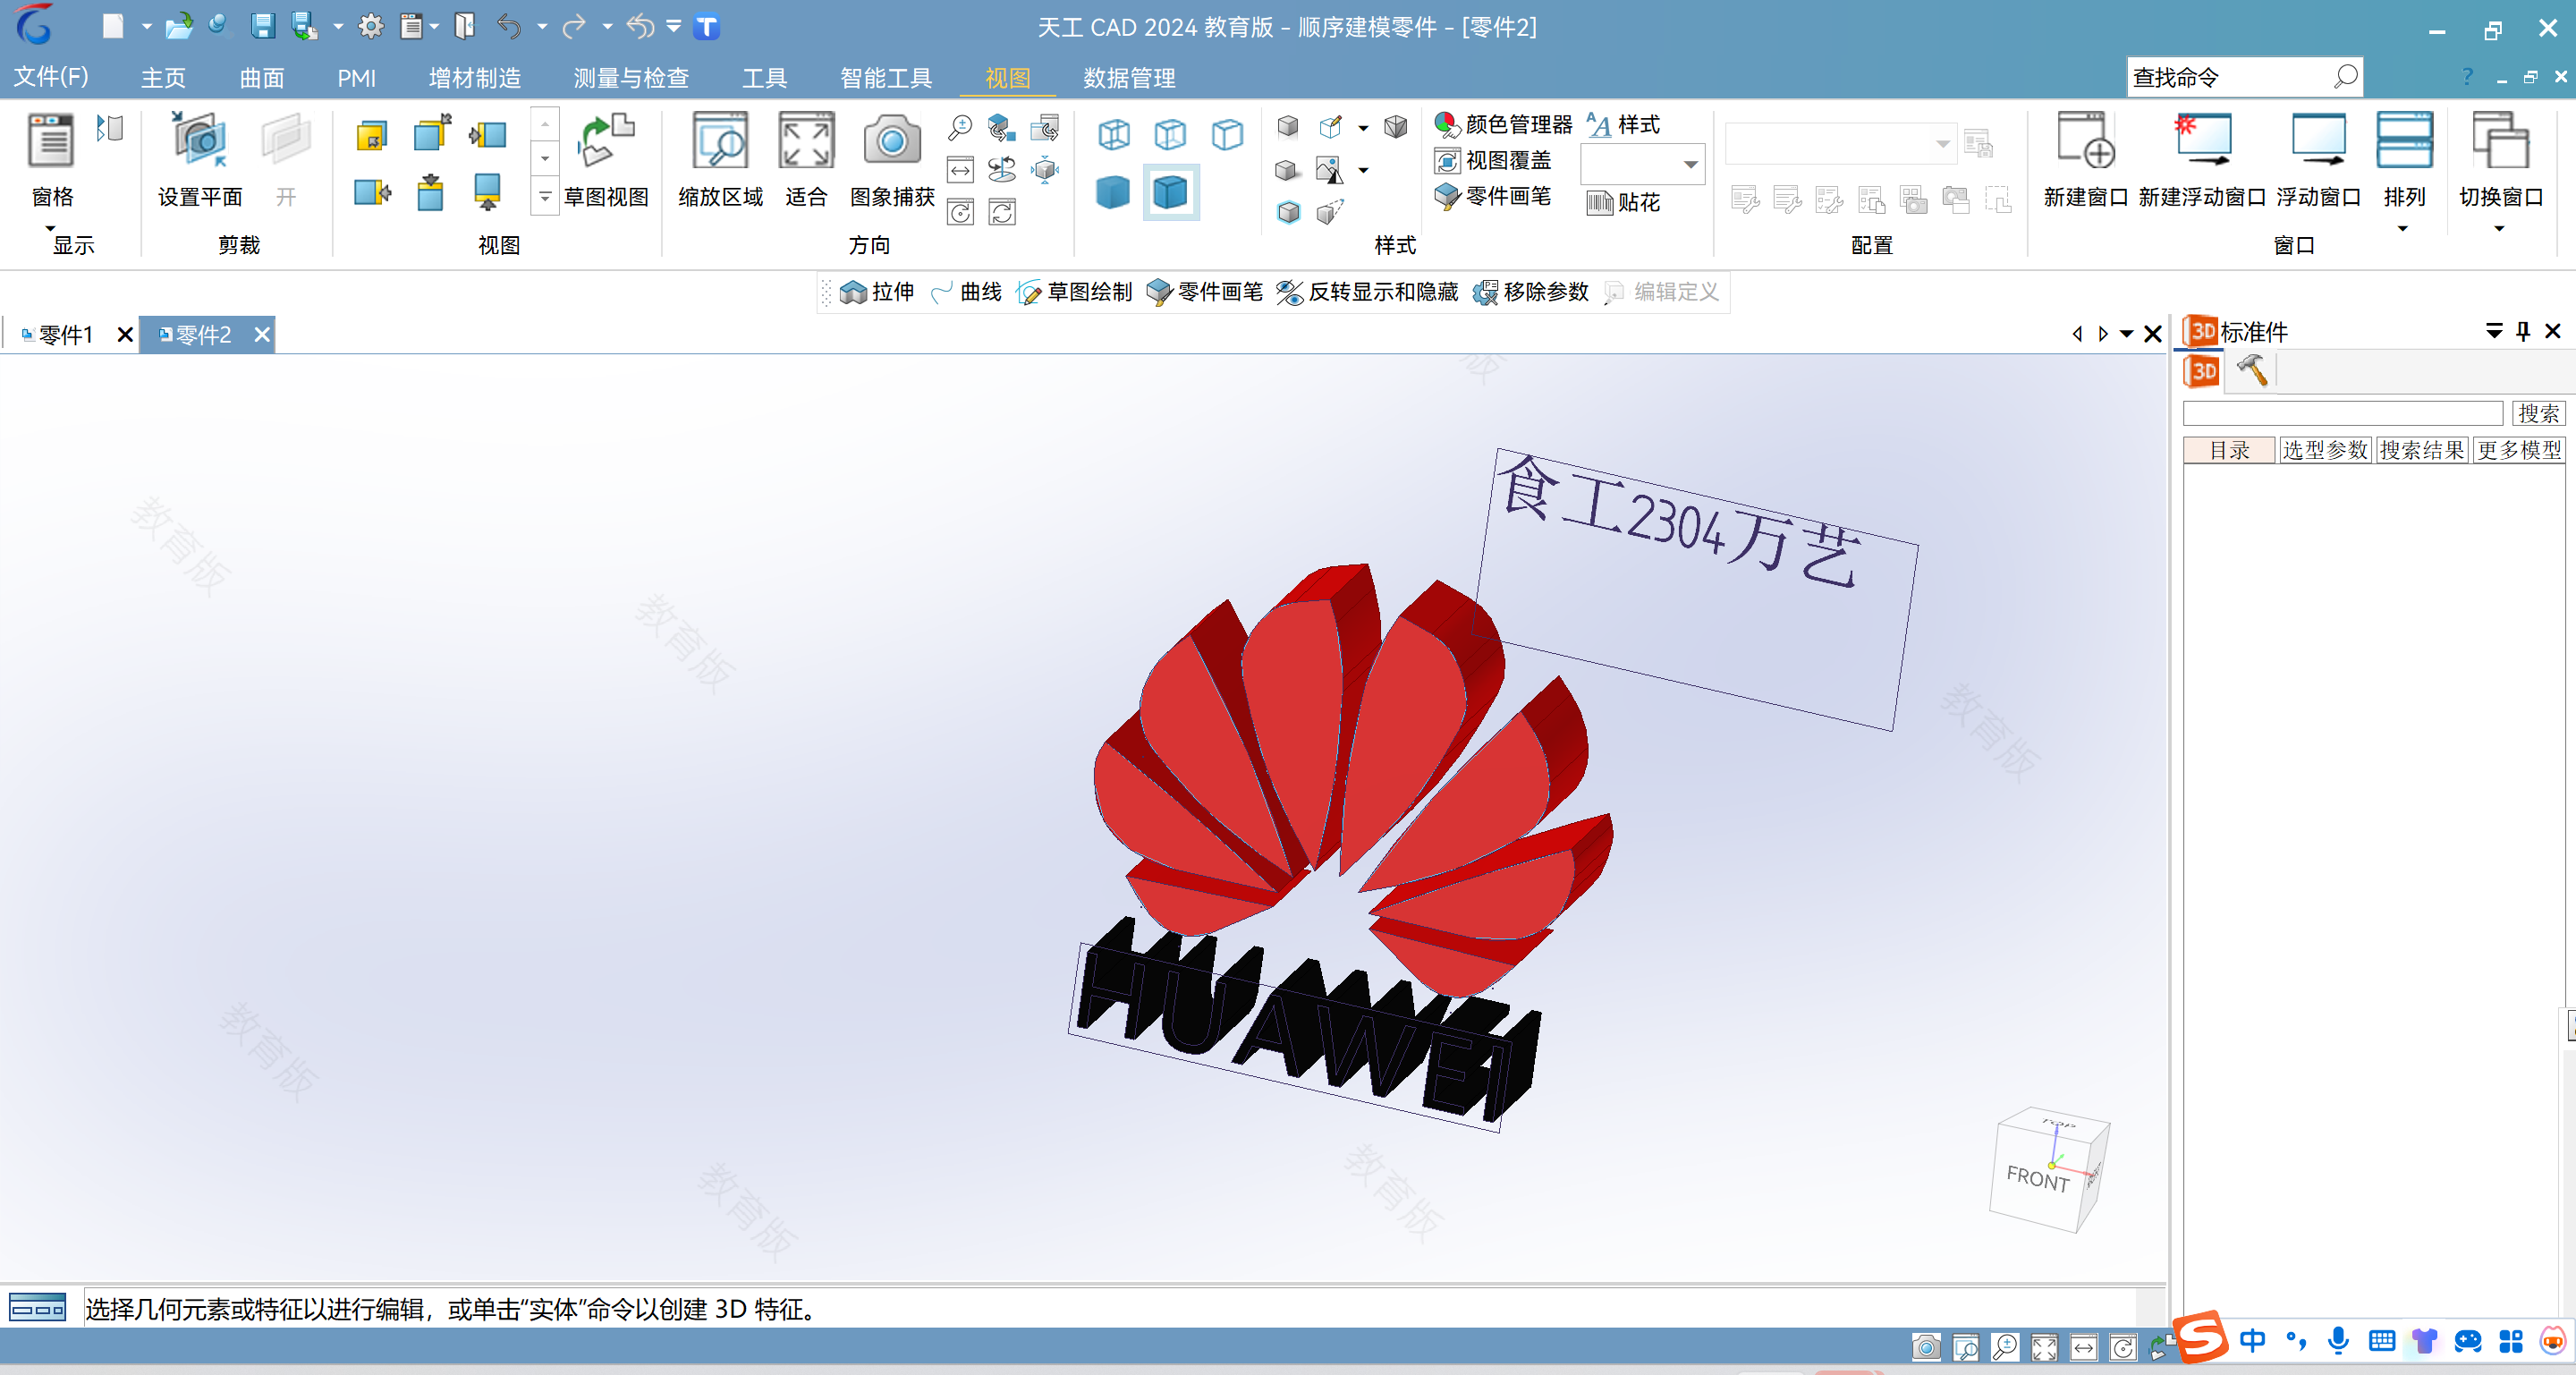Image resolution: width=2576 pixels, height=1375 pixels.
Task: Open the settings gear in quick access toolbar
Action: [371, 27]
